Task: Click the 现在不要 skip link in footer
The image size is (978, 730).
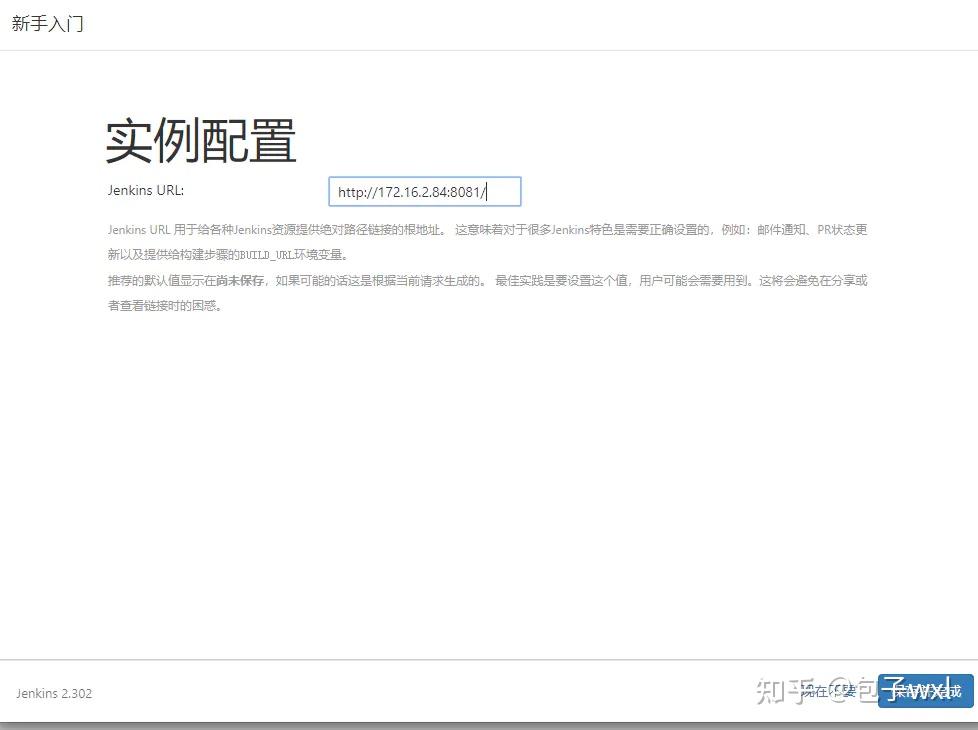Action: pyautogui.click(x=830, y=690)
